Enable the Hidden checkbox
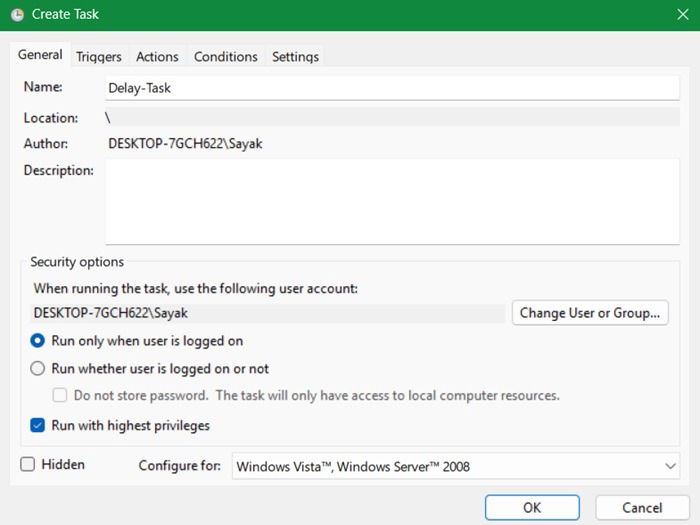The width and height of the screenshot is (700, 525). pyautogui.click(x=28, y=465)
